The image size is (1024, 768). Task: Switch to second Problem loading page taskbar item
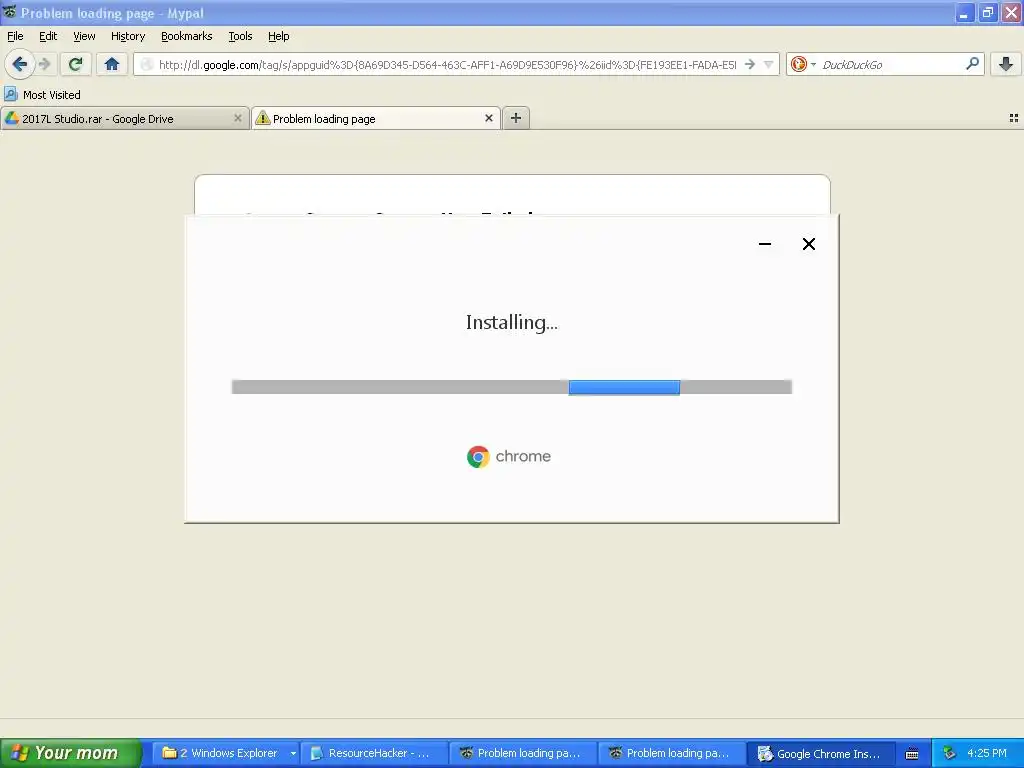(673, 753)
